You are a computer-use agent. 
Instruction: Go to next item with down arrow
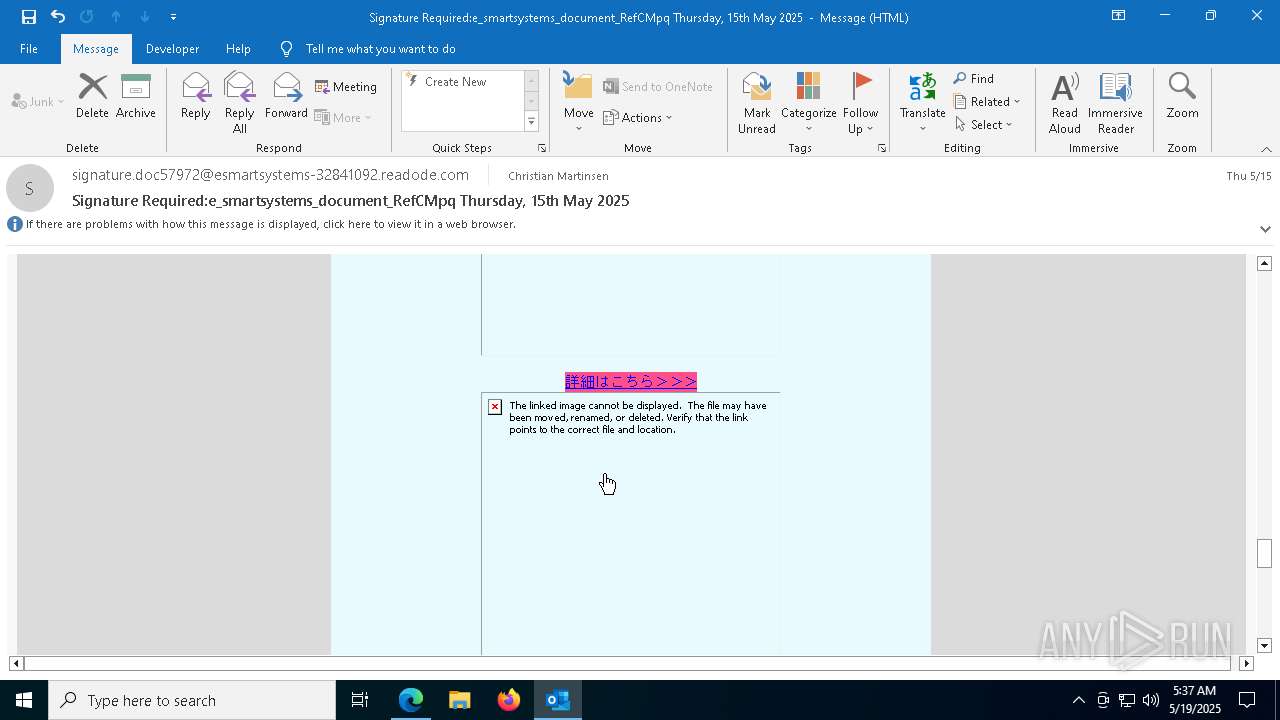(145, 17)
